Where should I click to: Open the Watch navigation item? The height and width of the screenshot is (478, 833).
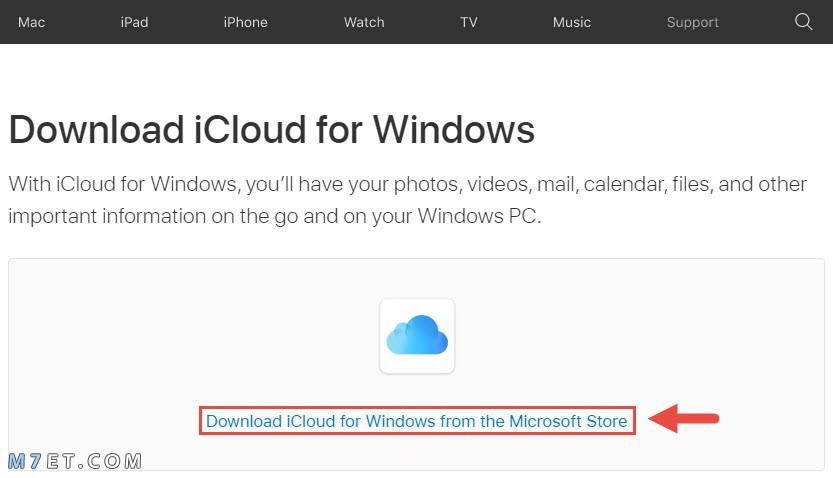tap(364, 22)
